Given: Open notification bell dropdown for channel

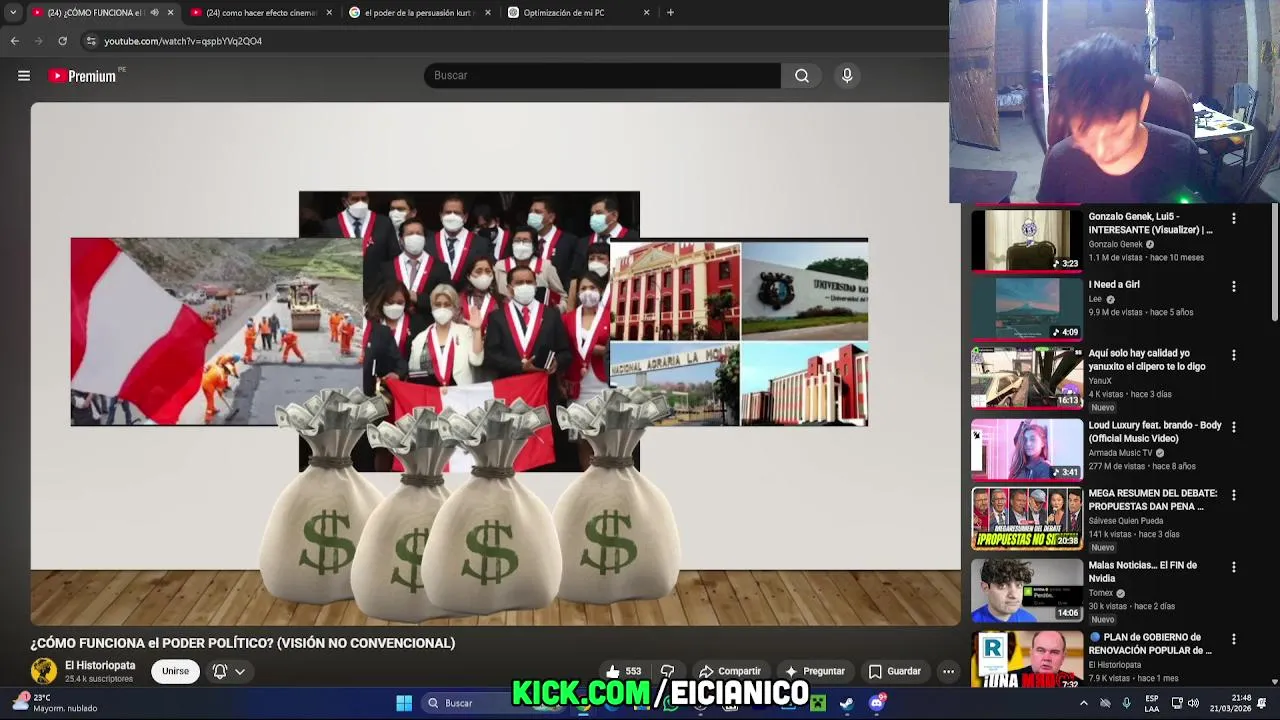Looking at the screenshot, I should [228, 671].
